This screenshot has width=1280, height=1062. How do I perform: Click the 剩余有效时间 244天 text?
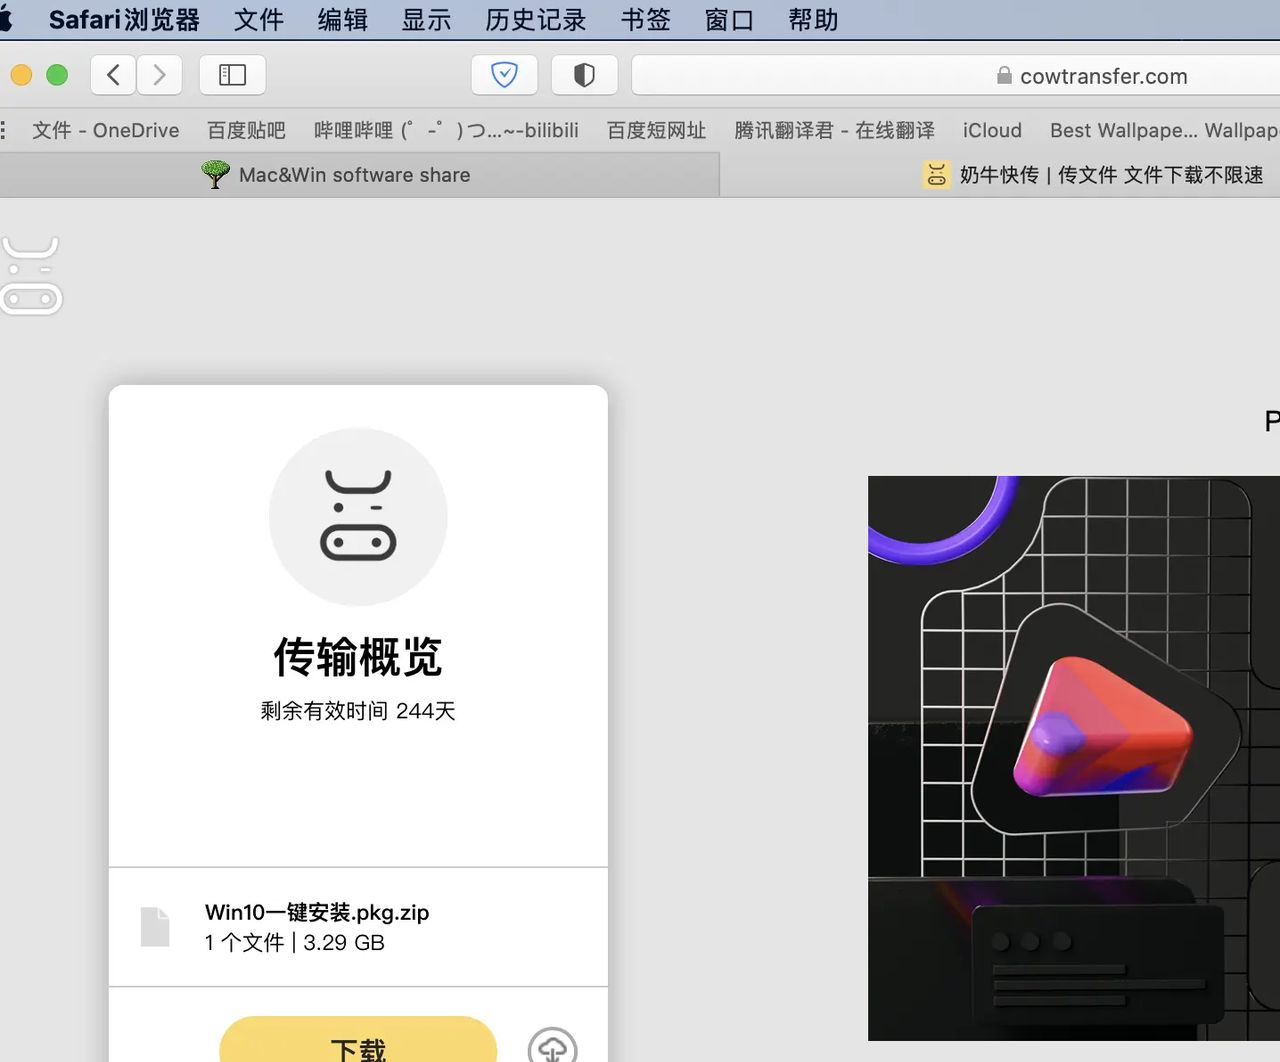click(x=358, y=711)
